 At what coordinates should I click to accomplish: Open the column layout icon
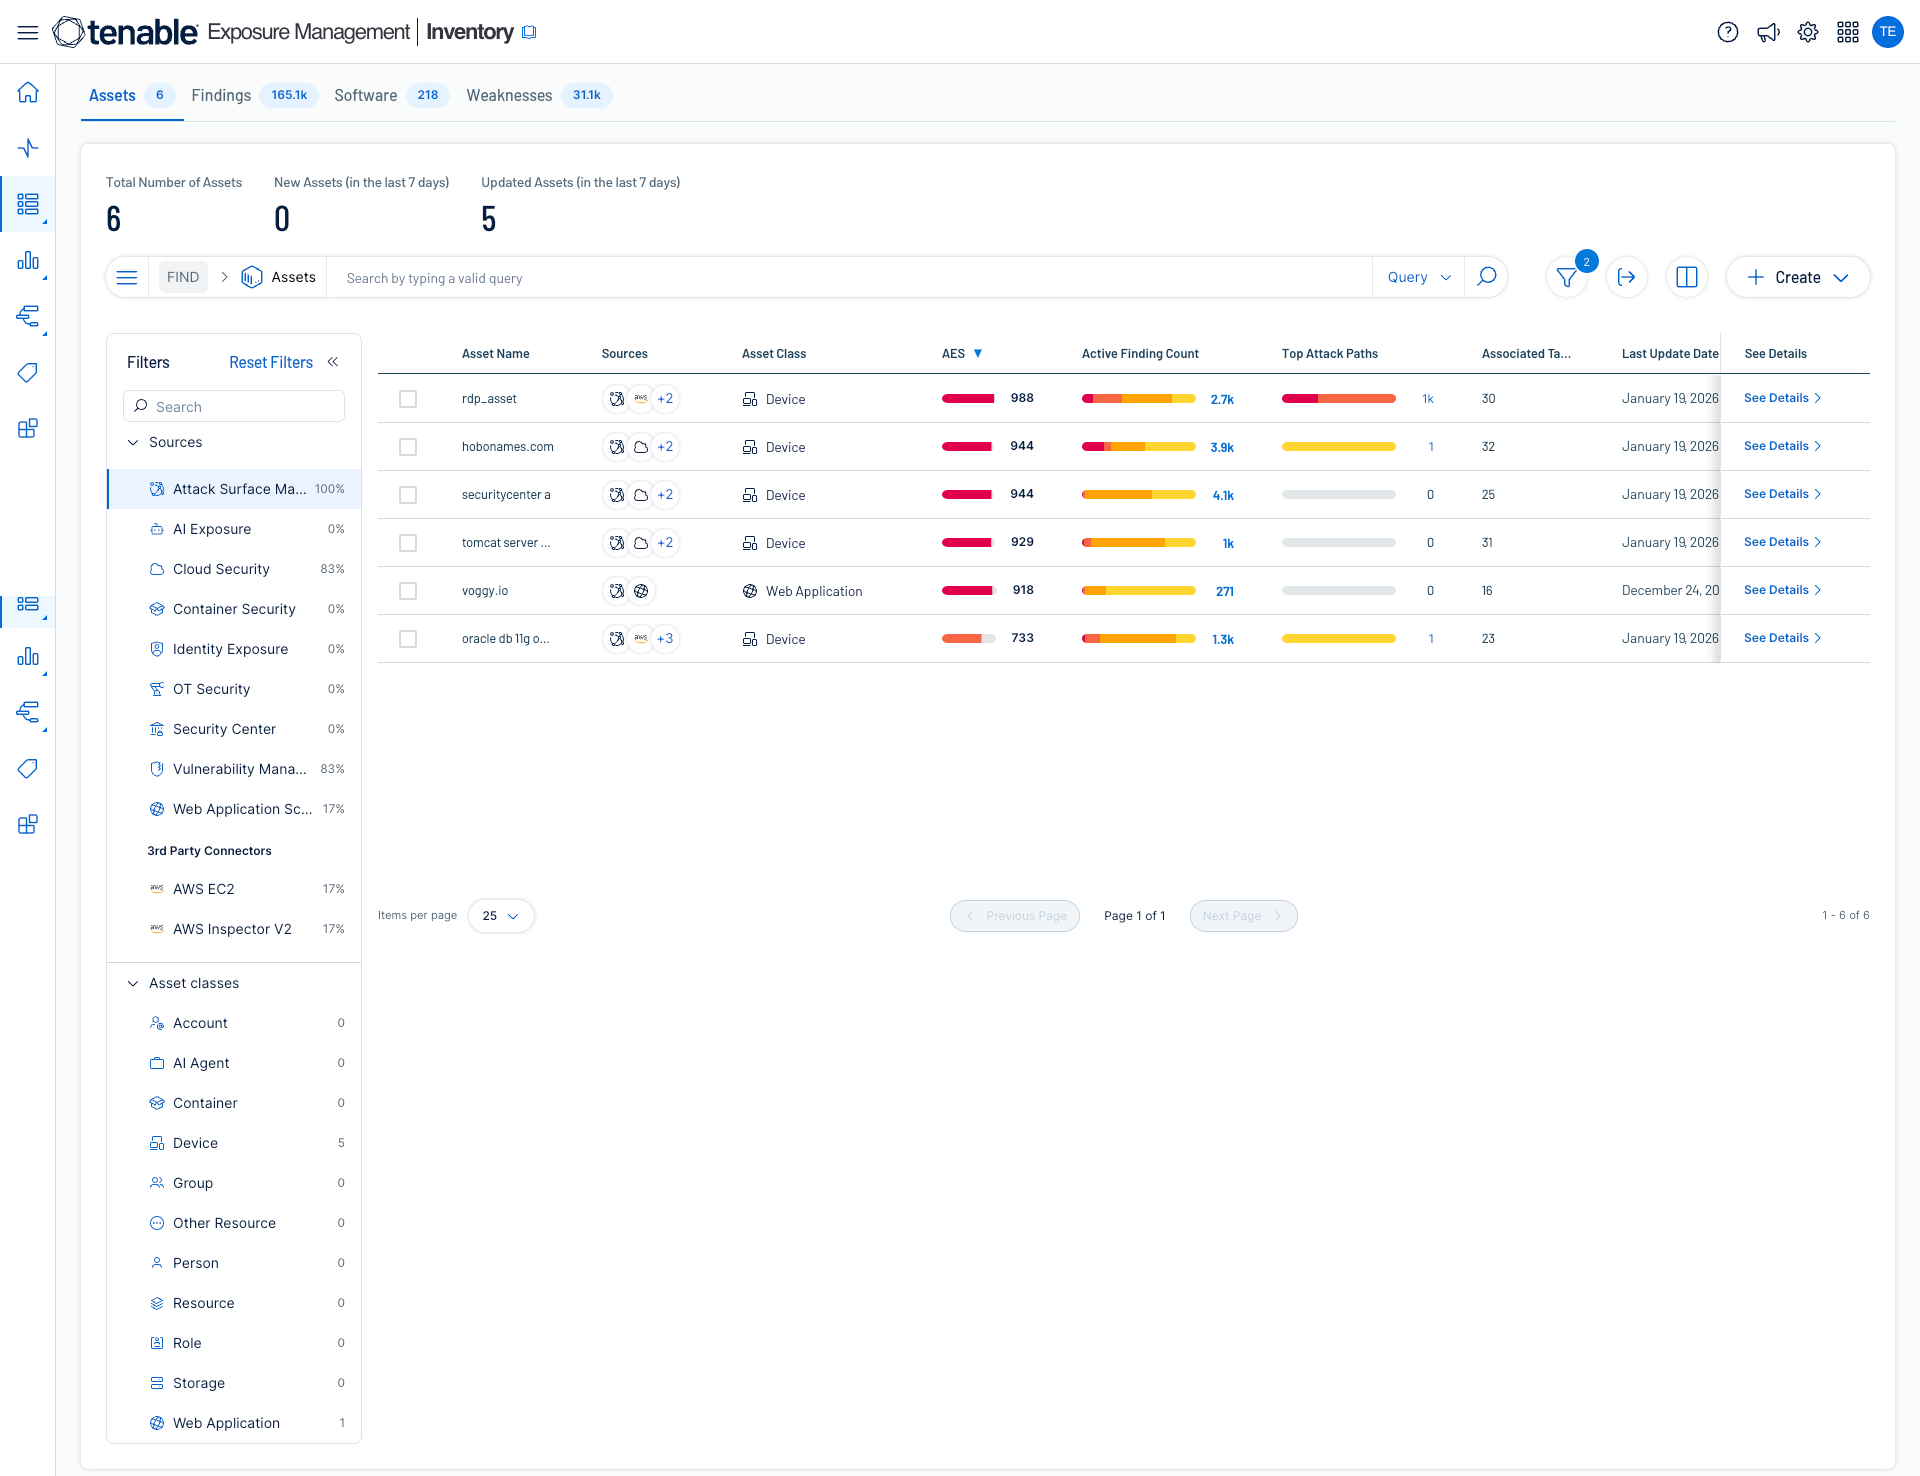click(1687, 278)
